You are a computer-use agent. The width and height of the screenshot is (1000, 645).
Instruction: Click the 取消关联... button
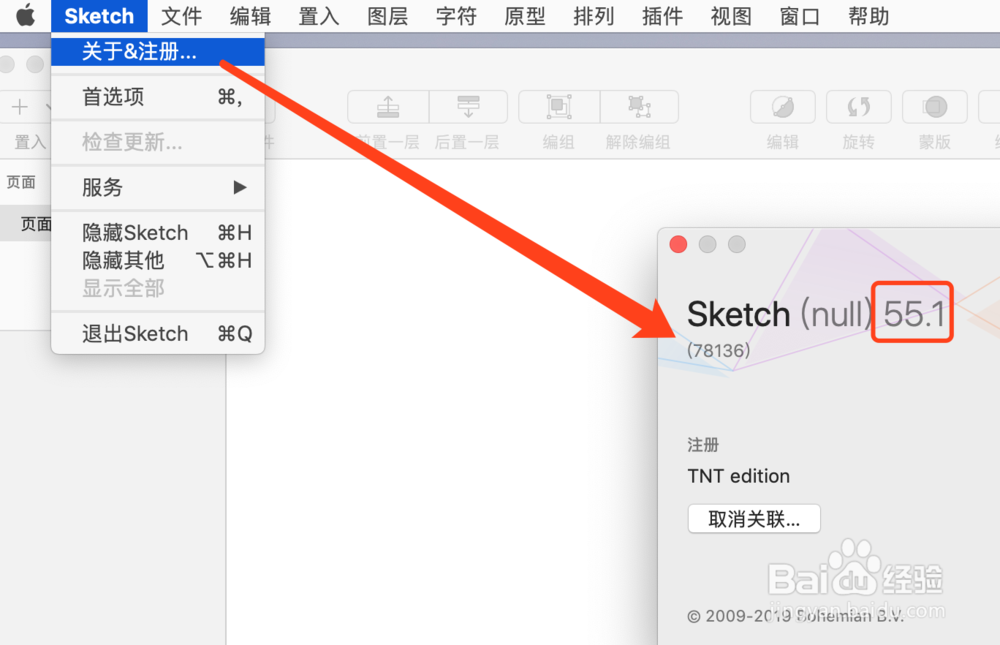[754, 519]
